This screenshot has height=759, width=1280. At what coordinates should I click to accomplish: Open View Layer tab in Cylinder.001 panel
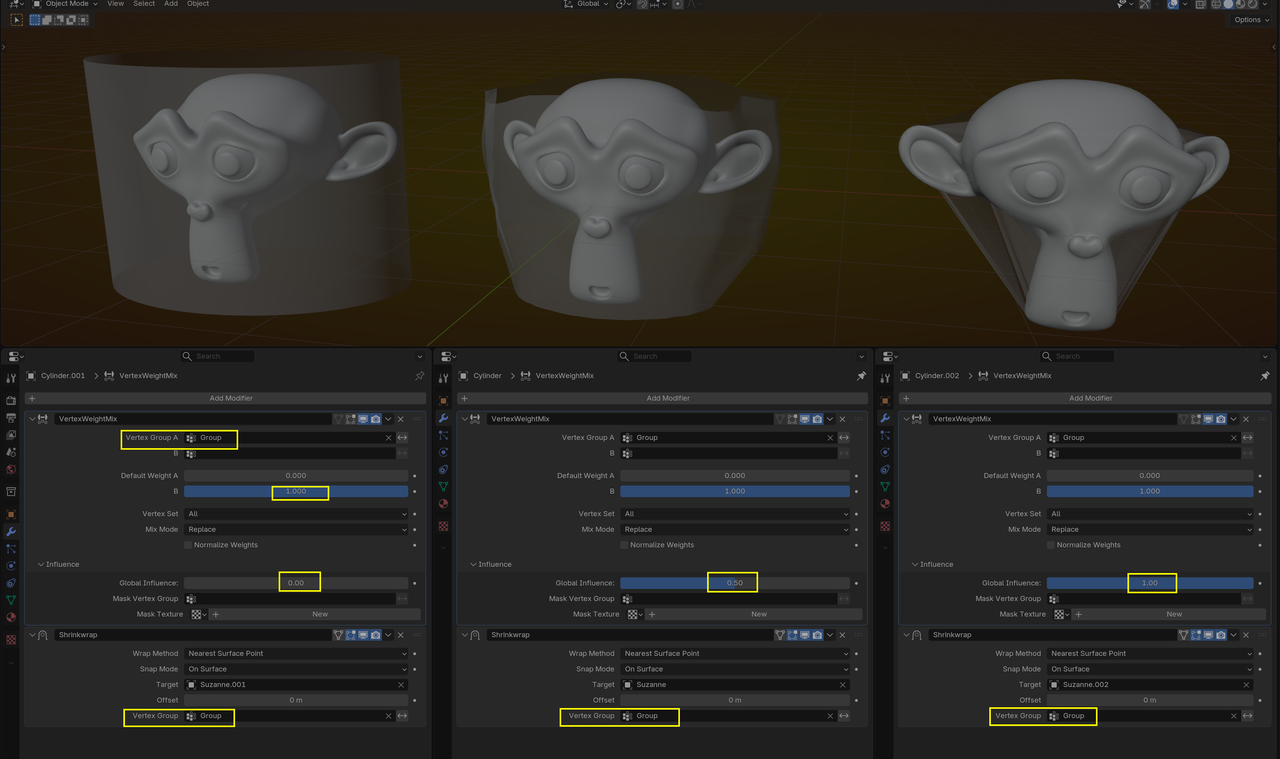coord(11,434)
